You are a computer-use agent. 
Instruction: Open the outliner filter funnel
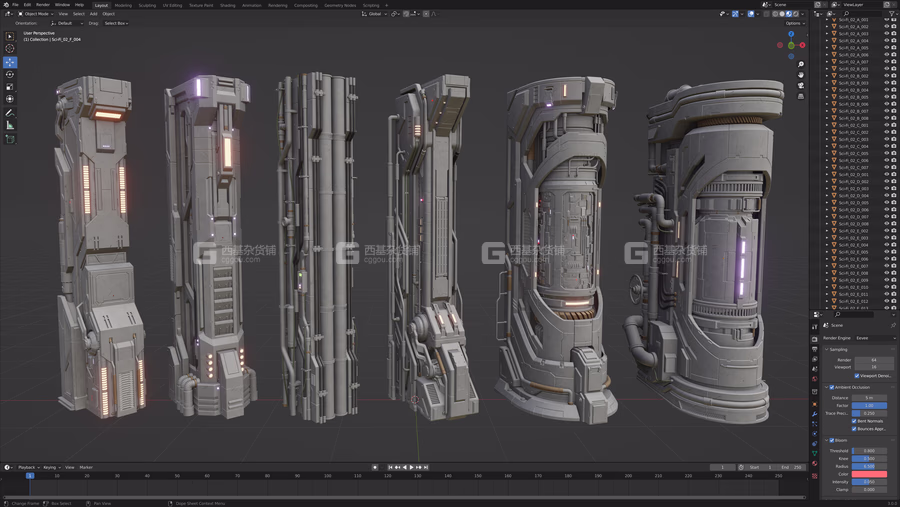pyautogui.click(x=892, y=13)
